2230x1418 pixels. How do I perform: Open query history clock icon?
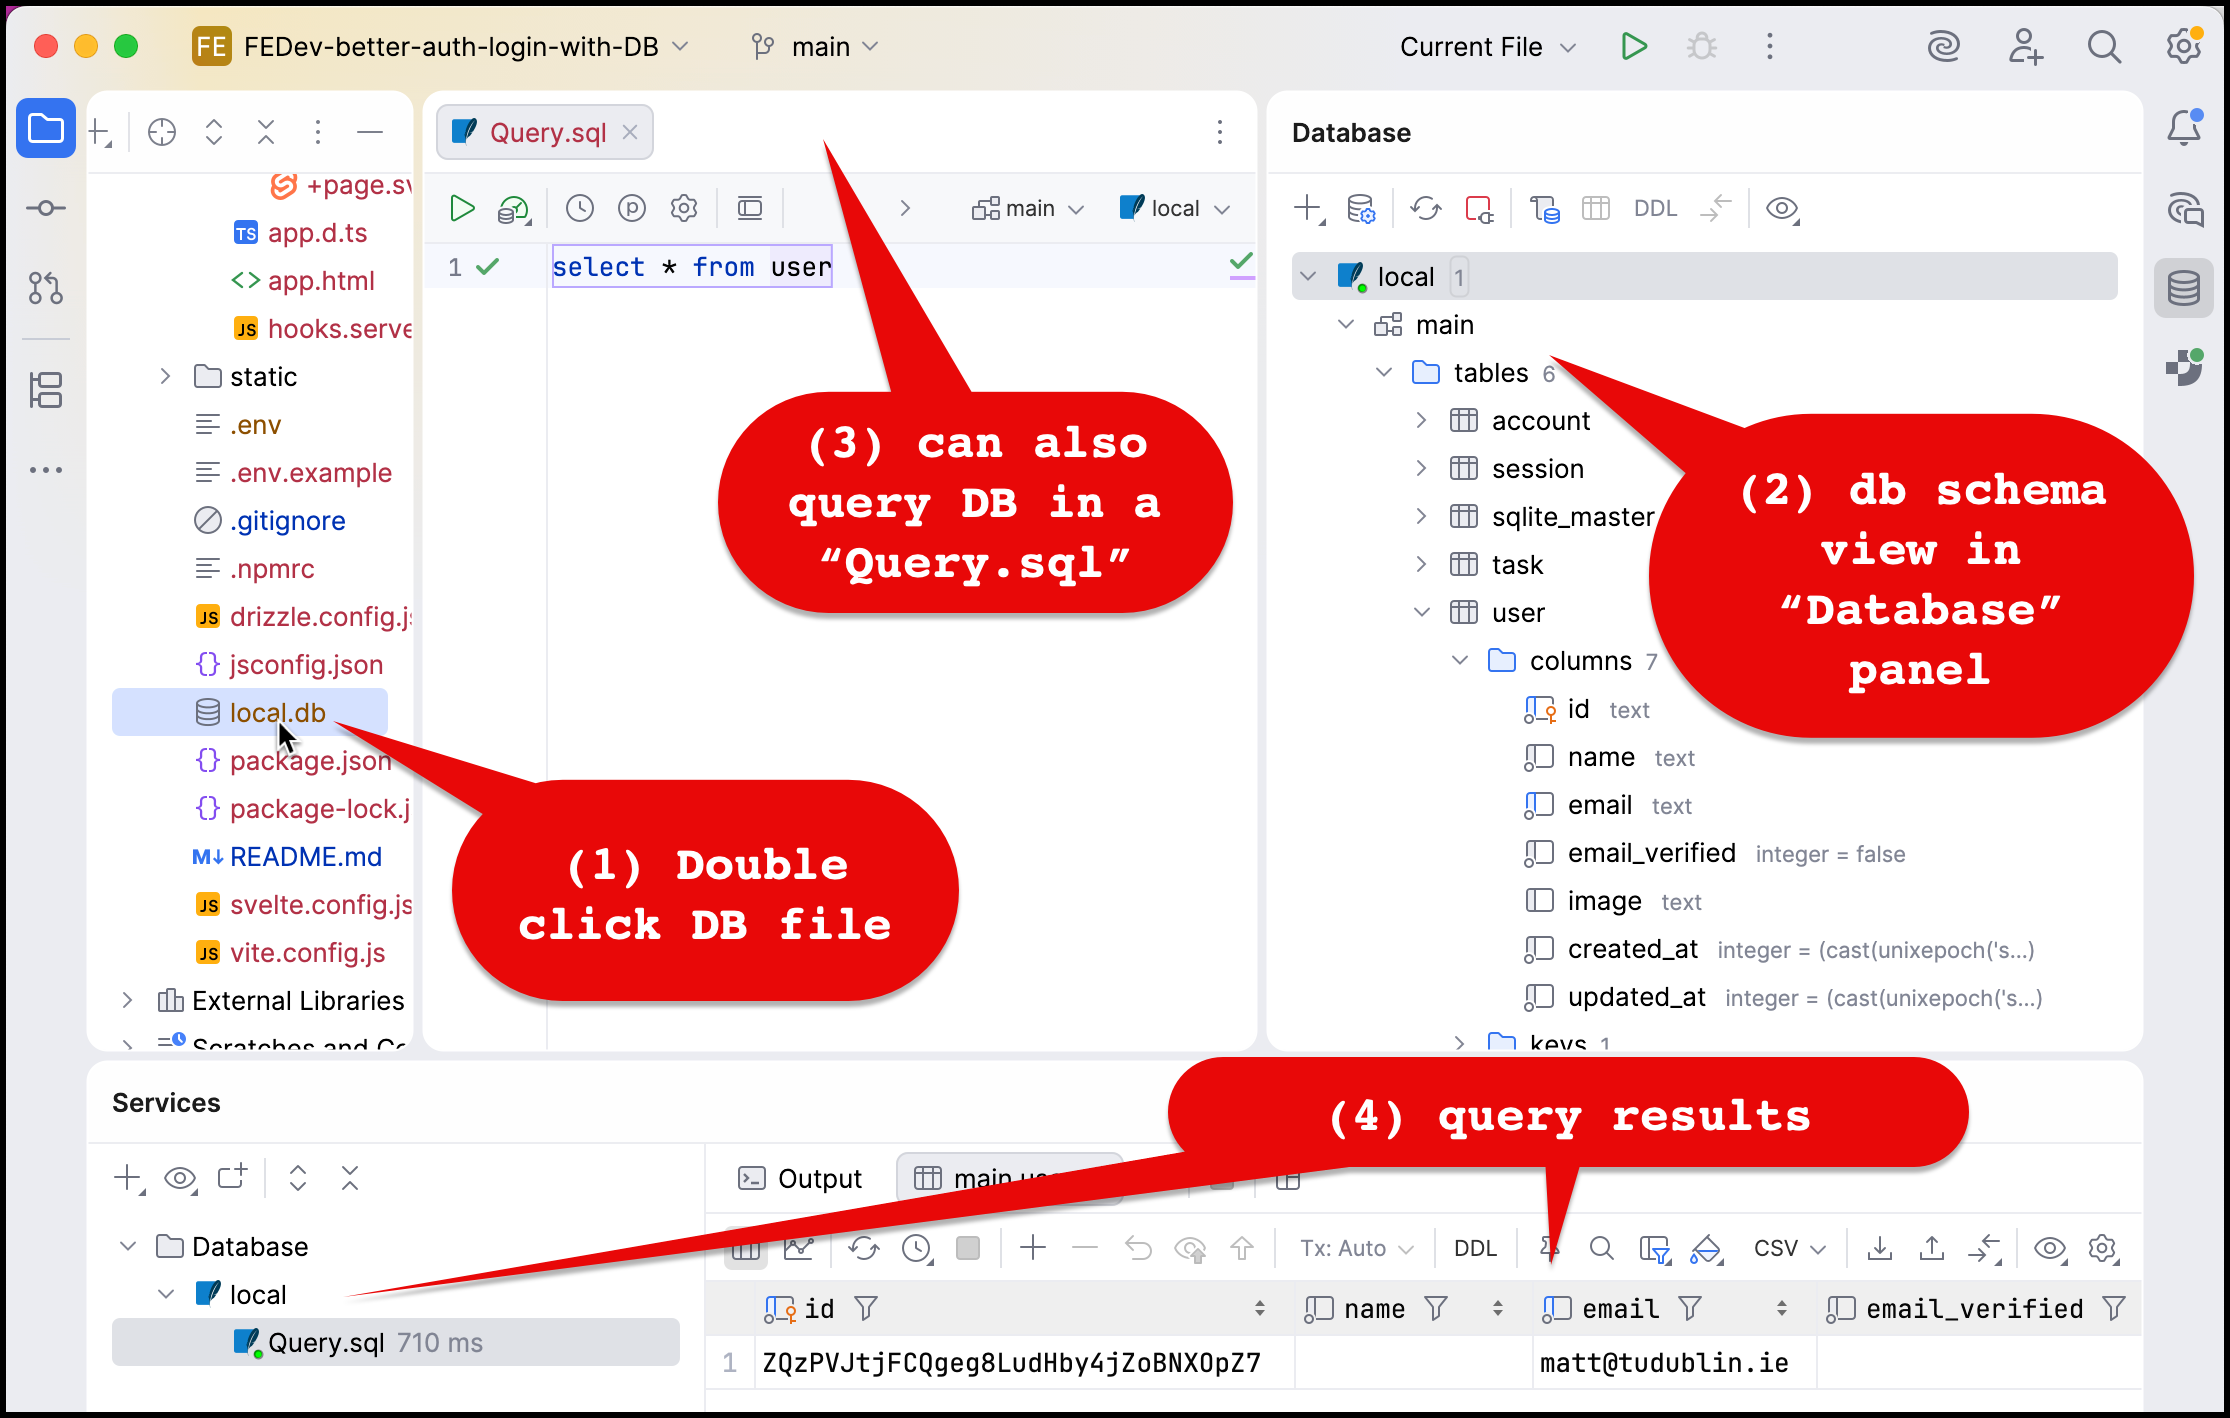pos(580,208)
